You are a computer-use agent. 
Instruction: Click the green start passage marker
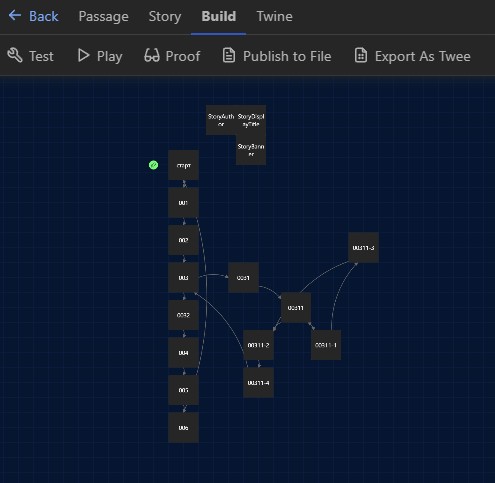pyautogui.click(x=153, y=165)
